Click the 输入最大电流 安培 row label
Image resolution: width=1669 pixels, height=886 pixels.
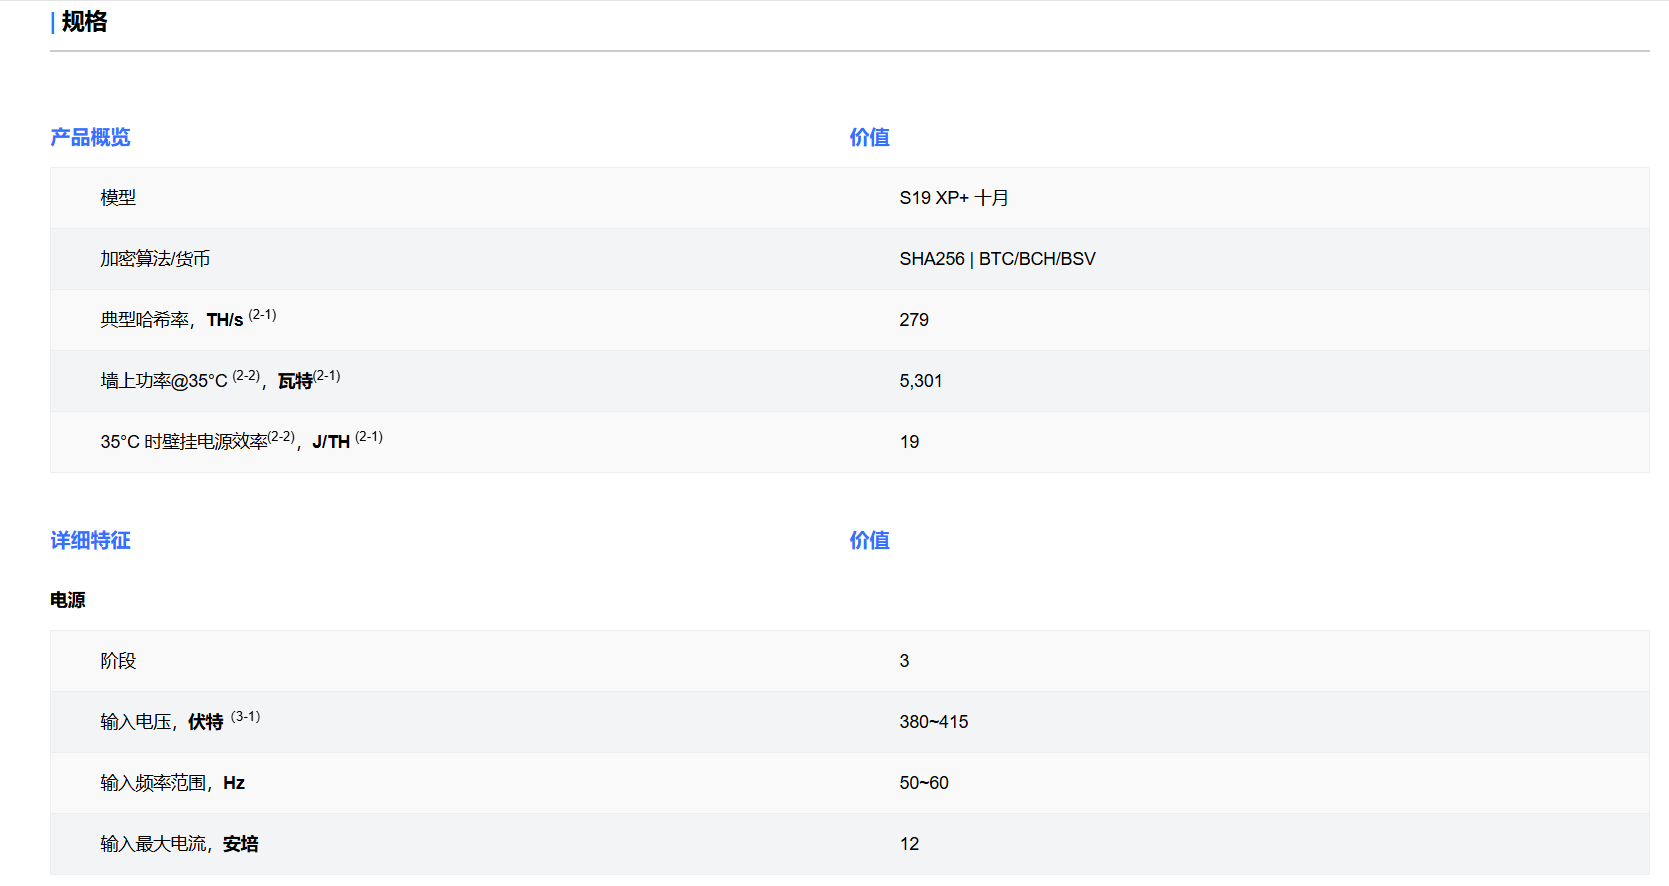[x=179, y=844]
